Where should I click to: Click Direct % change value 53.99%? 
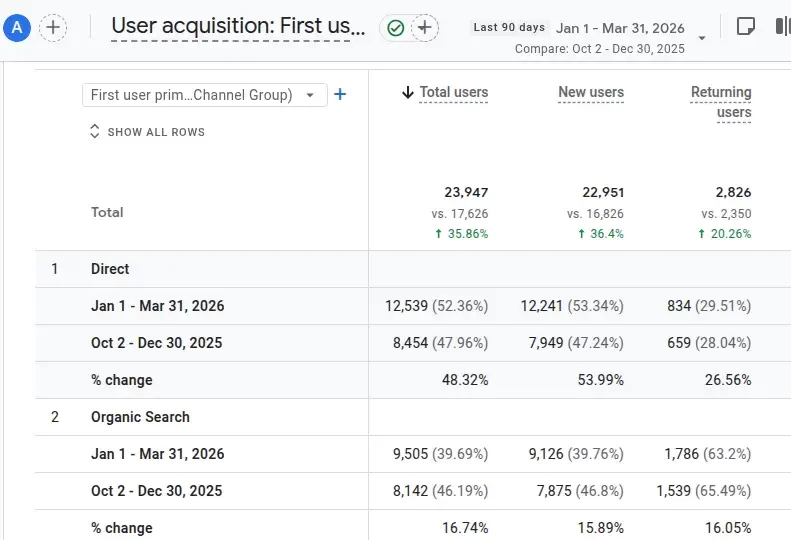point(601,380)
